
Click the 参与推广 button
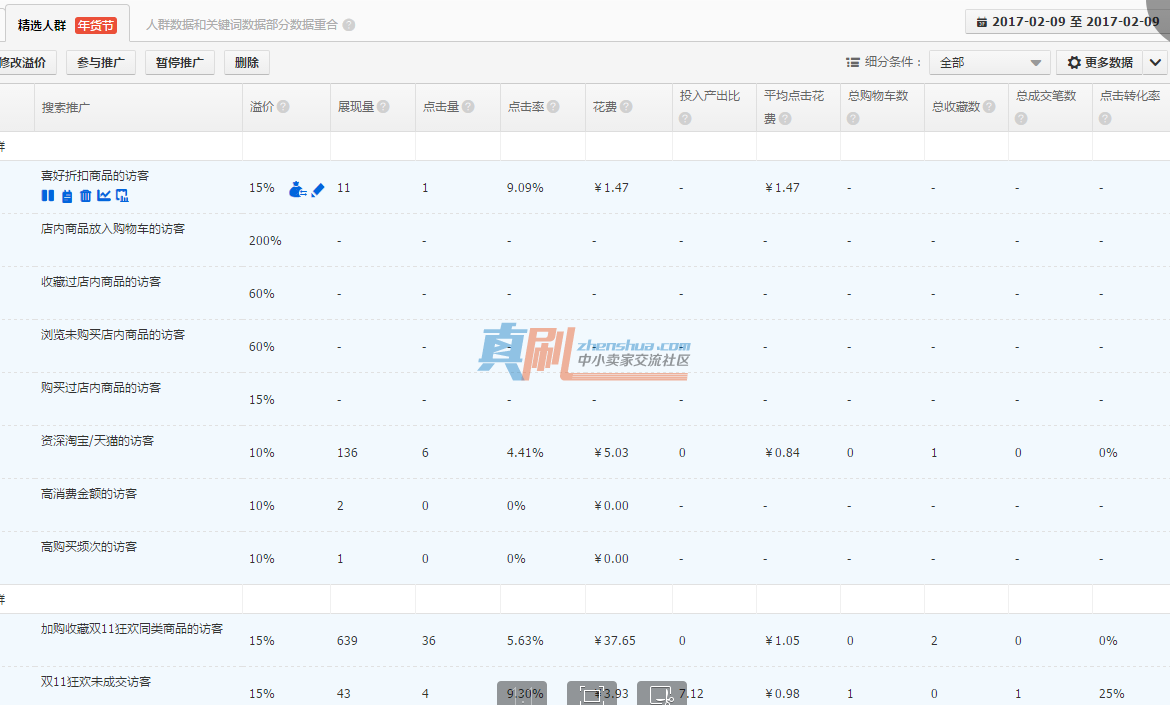click(101, 63)
